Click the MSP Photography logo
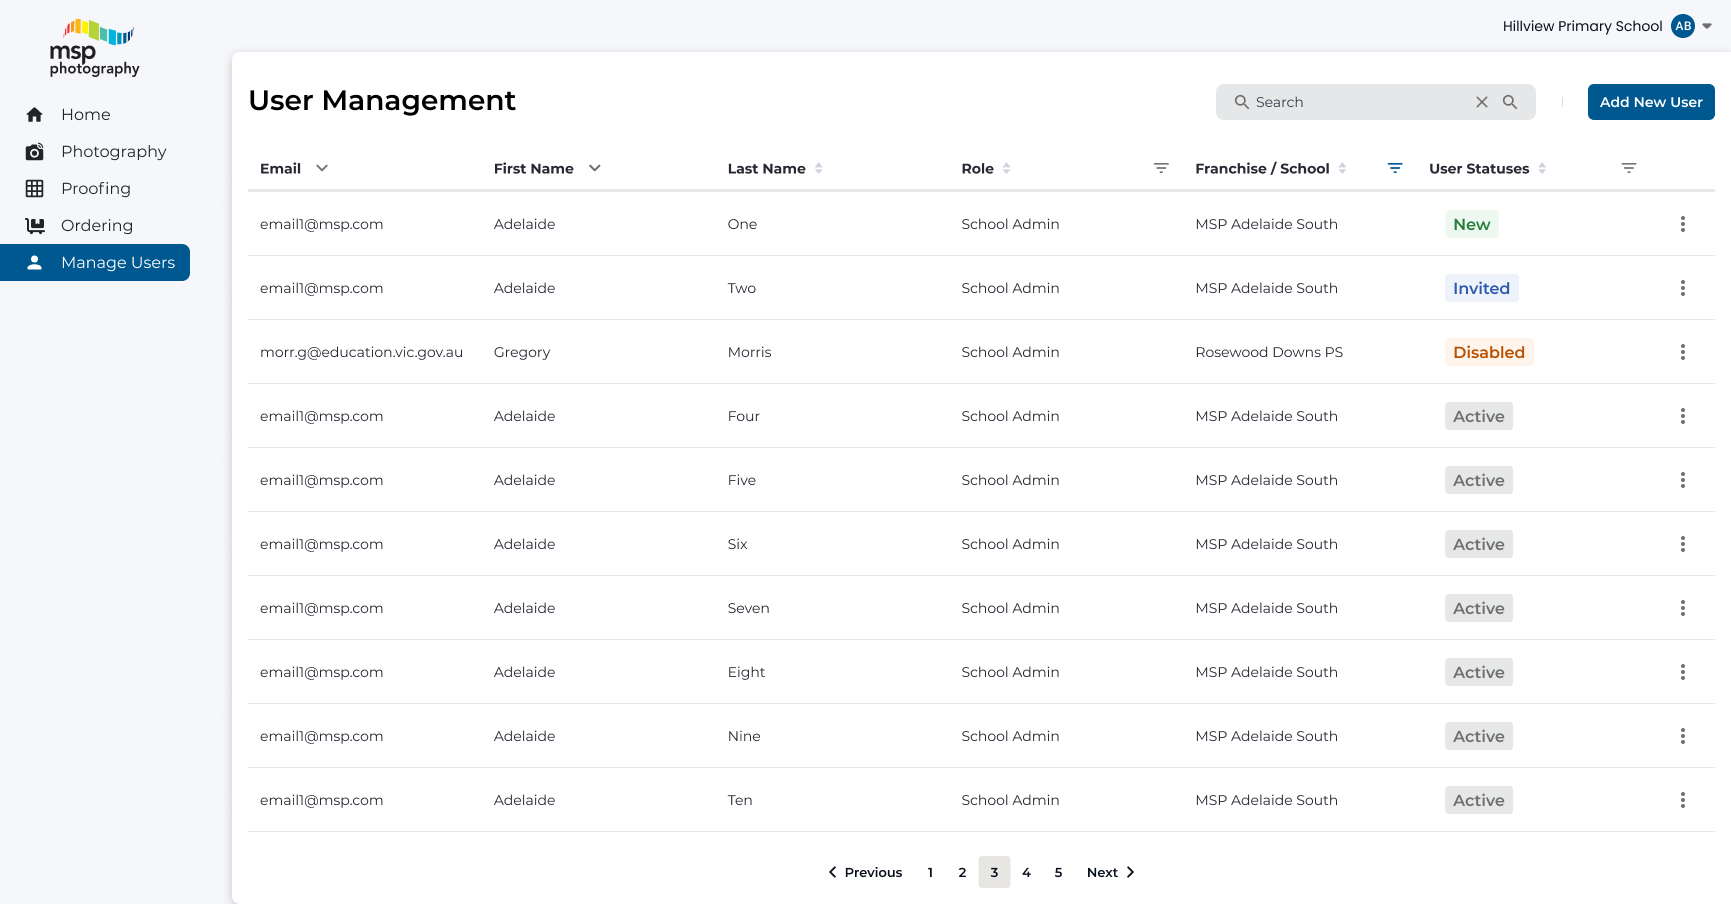Viewport: 1731px width, 904px height. (93, 48)
